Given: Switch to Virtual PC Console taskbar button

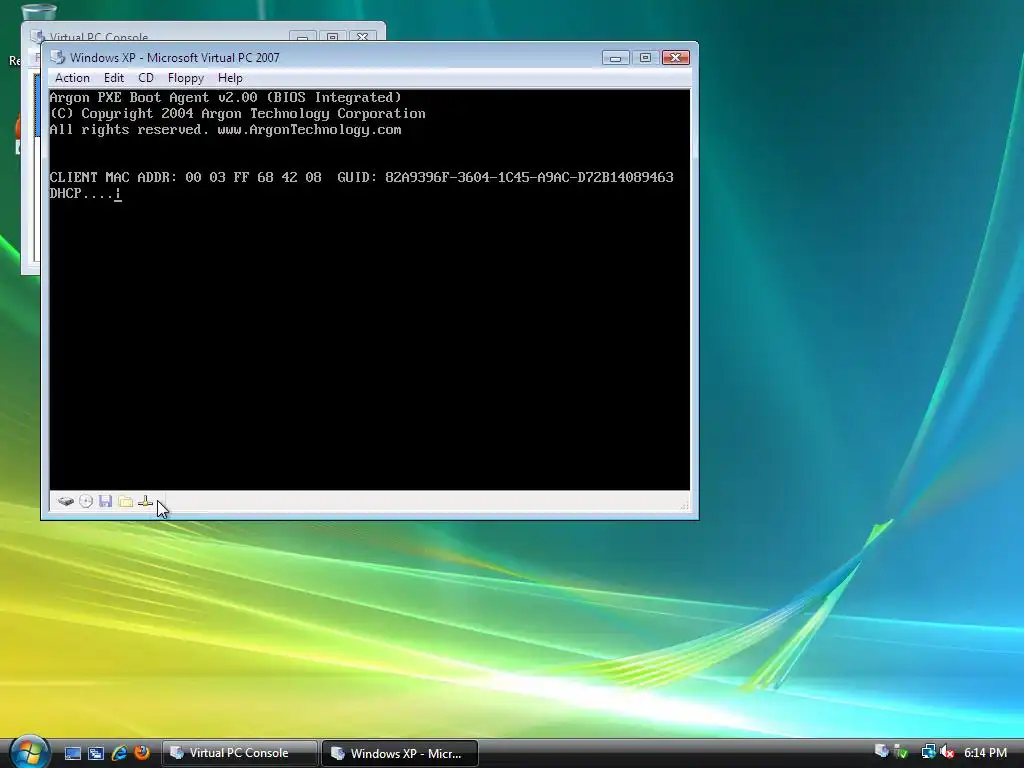Looking at the screenshot, I should 239,753.
